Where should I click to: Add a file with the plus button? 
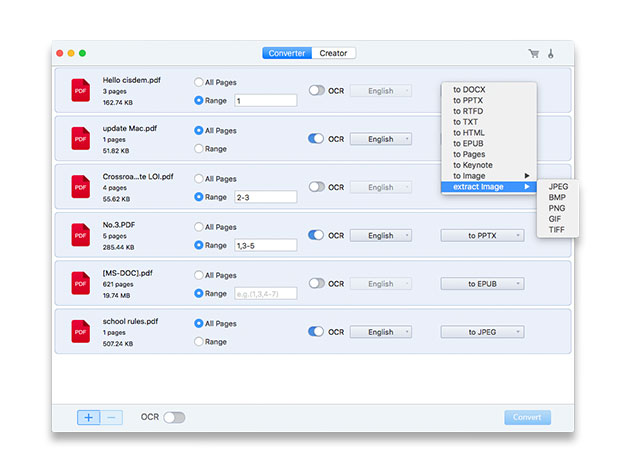point(88,418)
